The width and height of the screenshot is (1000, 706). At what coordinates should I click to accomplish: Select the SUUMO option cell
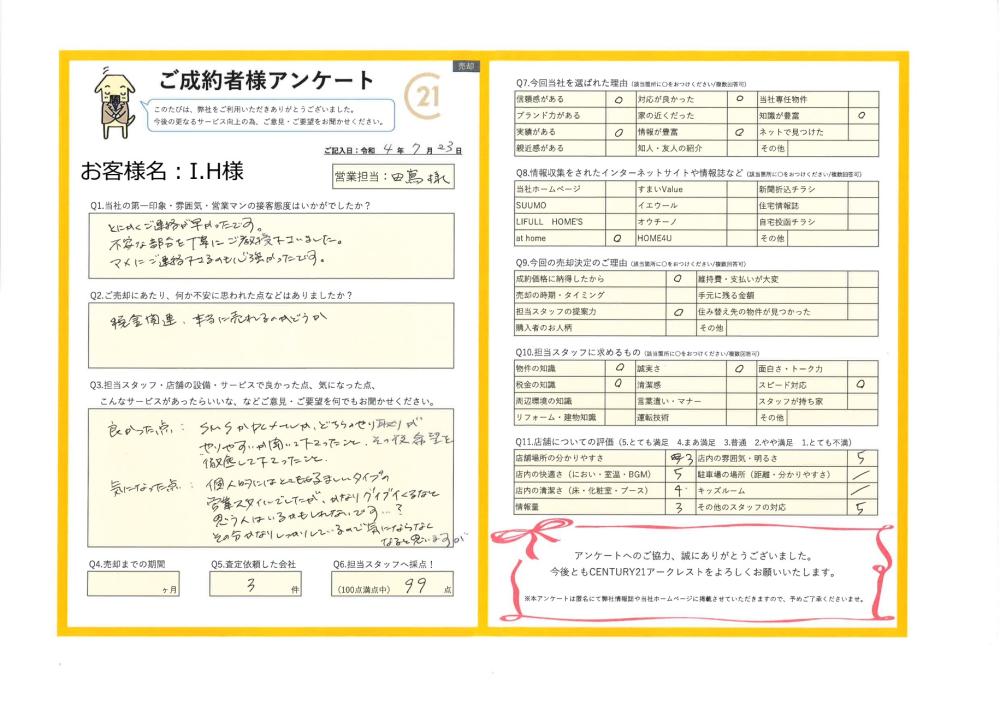pyautogui.click(x=615, y=204)
